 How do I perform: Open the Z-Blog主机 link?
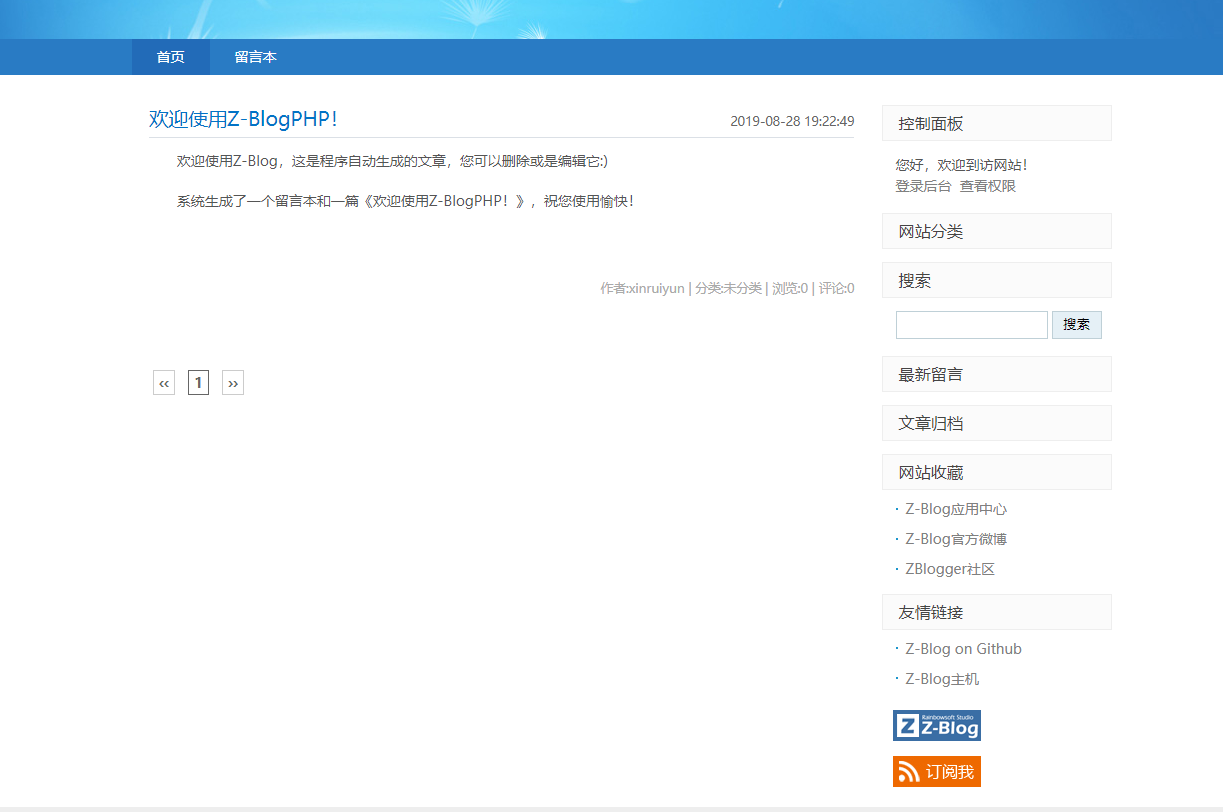click(942, 679)
